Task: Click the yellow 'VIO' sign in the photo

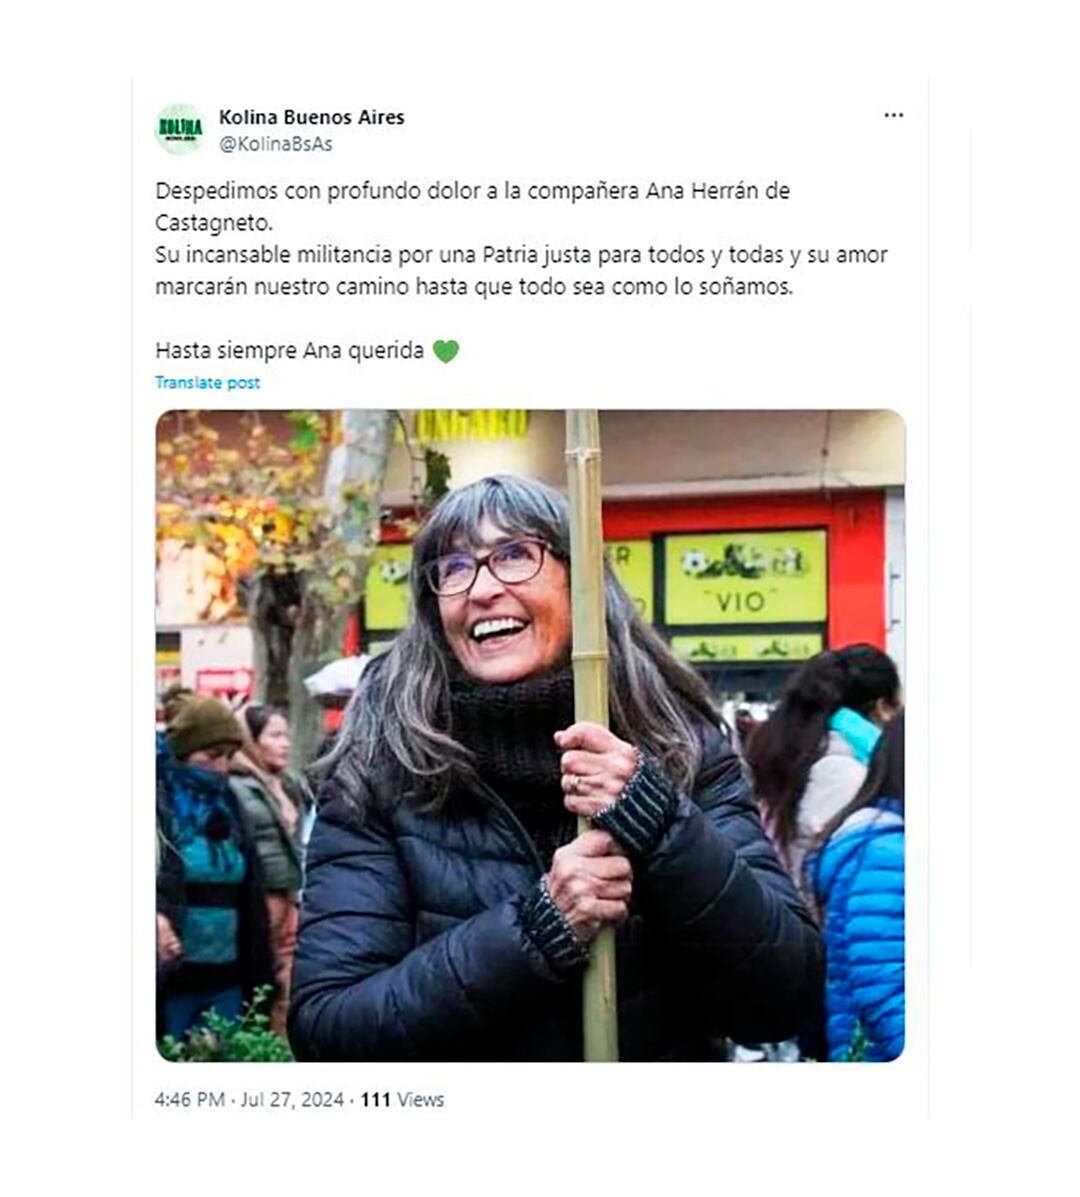Action: (x=745, y=578)
